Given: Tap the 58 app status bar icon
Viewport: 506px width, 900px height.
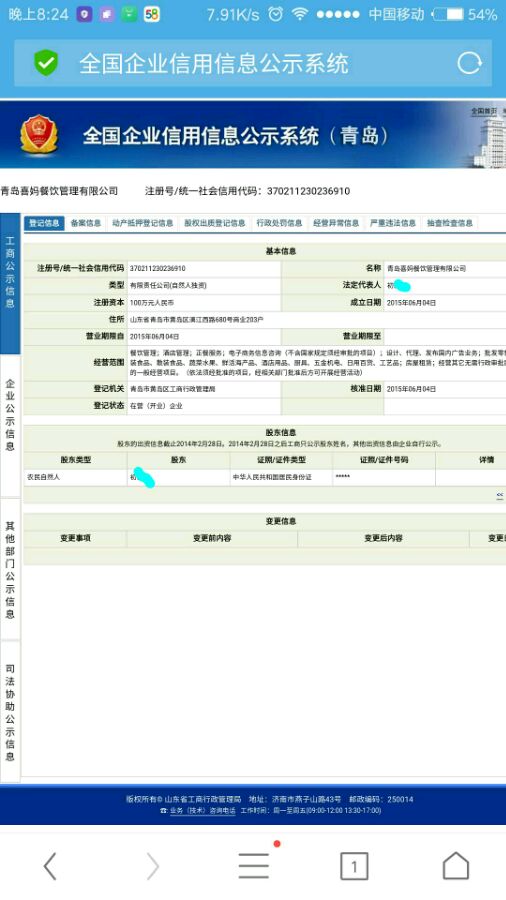Looking at the screenshot, I should tap(151, 14).
